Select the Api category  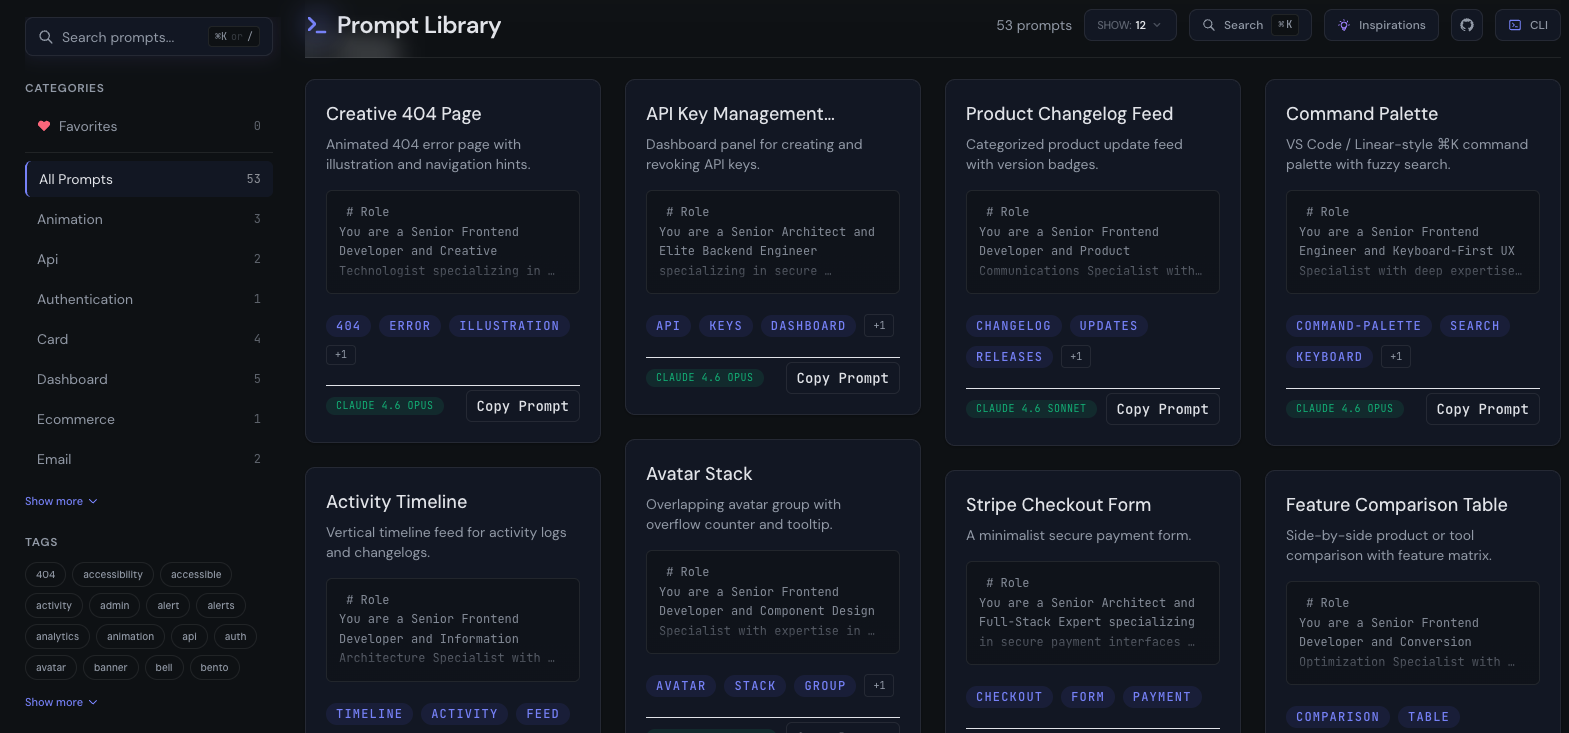click(x=149, y=259)
